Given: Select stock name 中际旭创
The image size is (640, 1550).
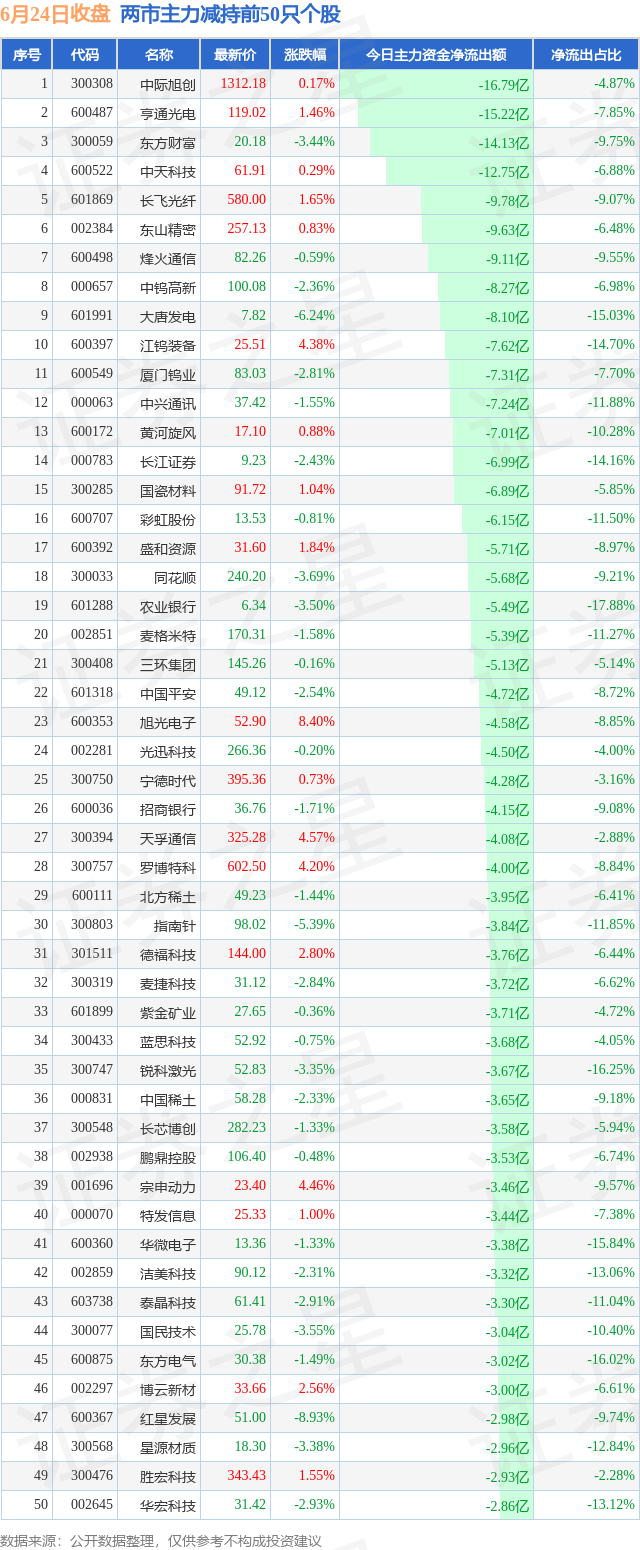Looking at the screenshot, I should 168,84.
